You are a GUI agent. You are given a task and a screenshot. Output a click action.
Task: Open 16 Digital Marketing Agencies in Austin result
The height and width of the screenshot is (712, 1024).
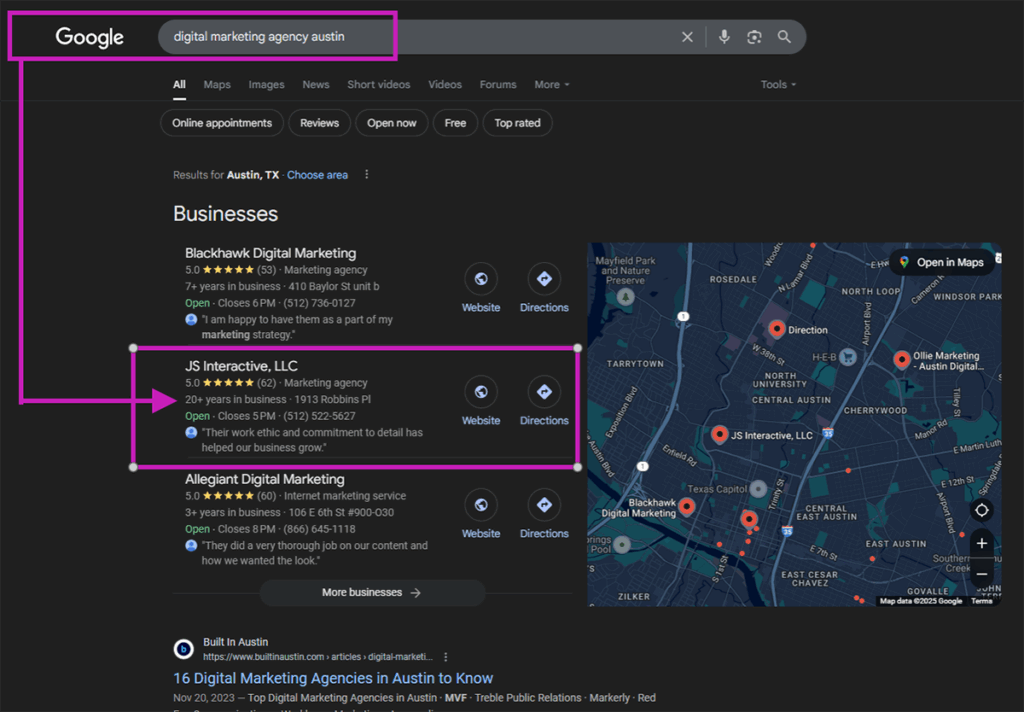(333, 678)
